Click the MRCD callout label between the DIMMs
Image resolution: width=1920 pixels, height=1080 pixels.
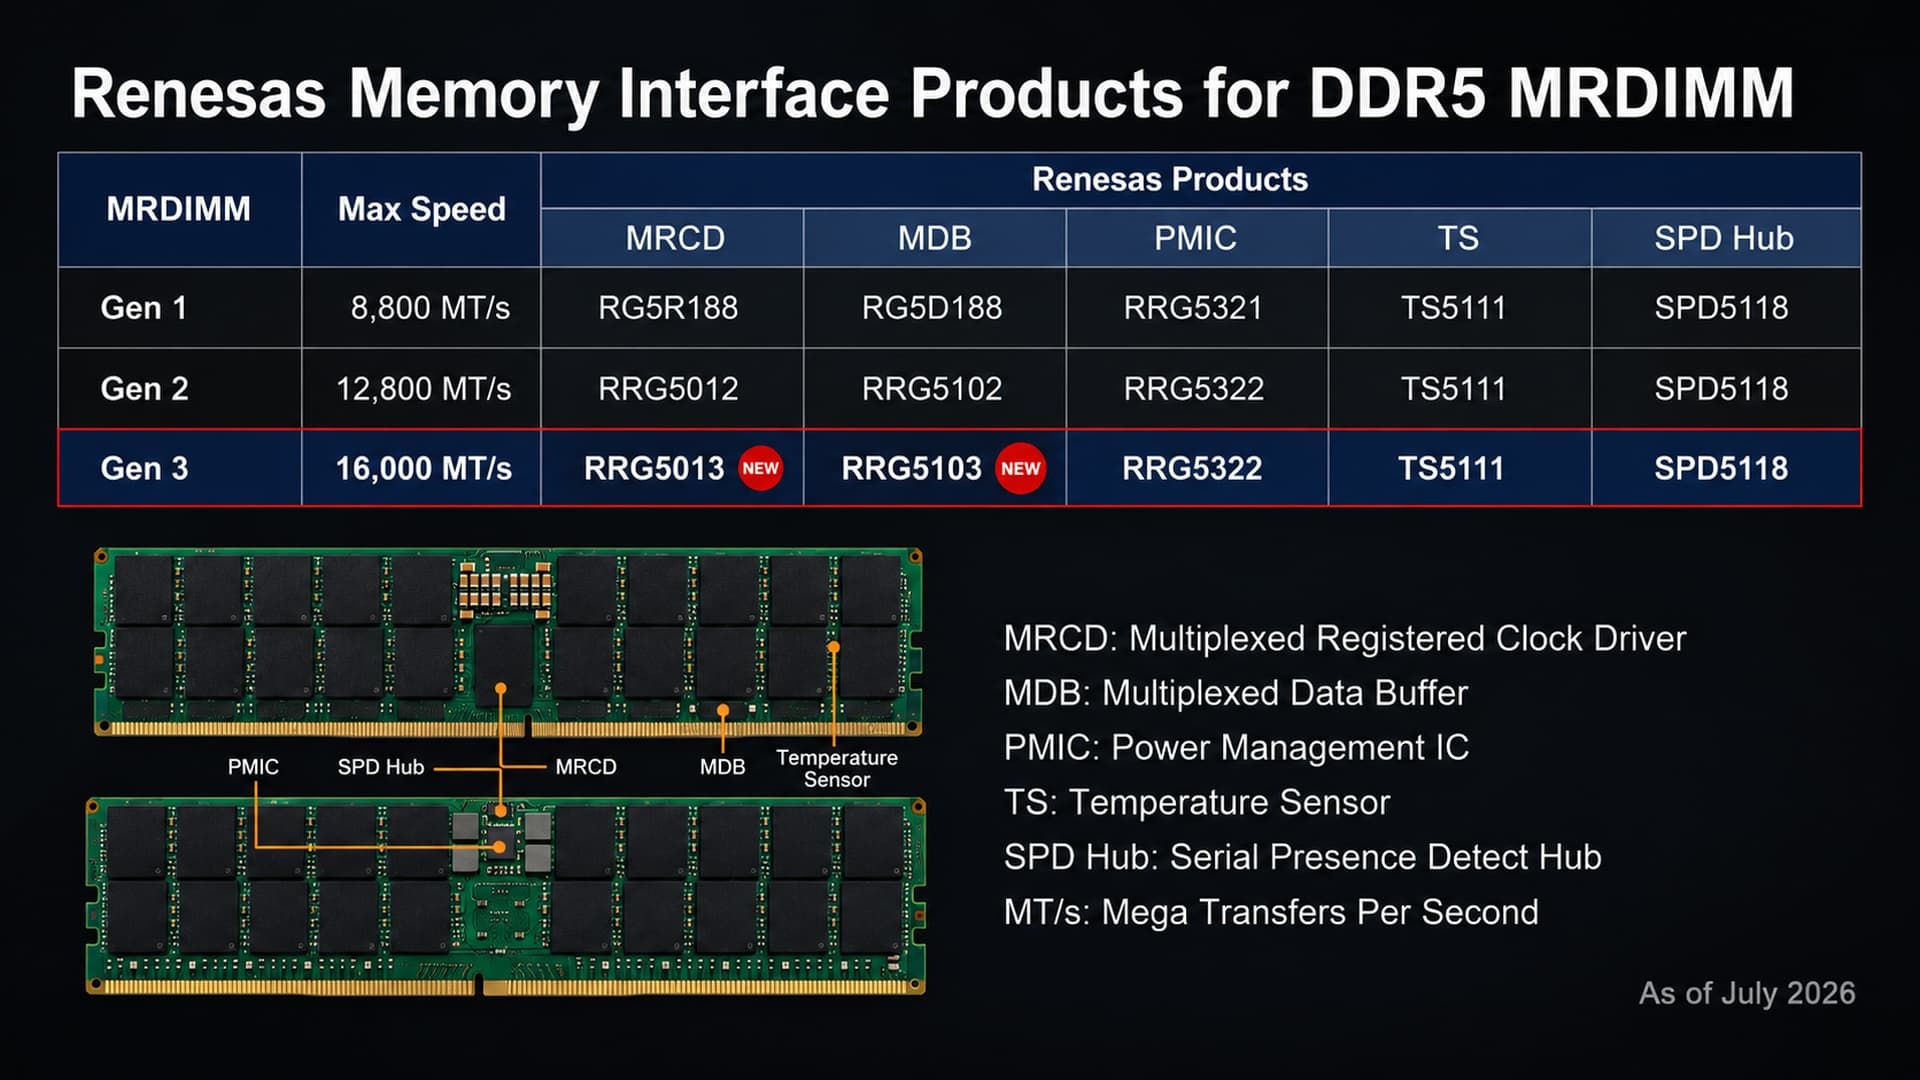(586, 767)
